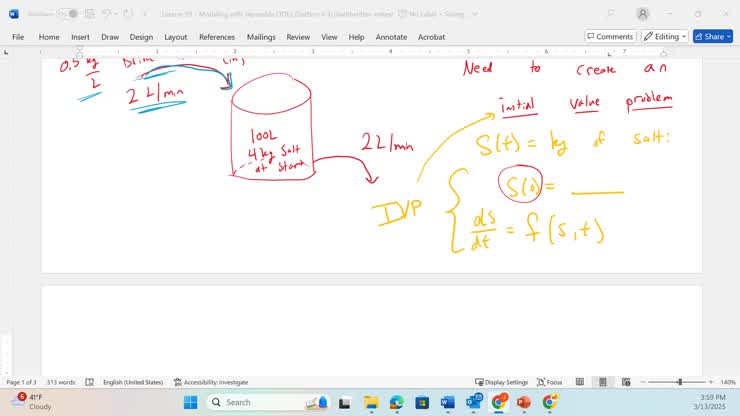Open Customize Quick Access Toolbar dropdown
The width and height of the screenshot is (740, 416).
click(145, 14)
